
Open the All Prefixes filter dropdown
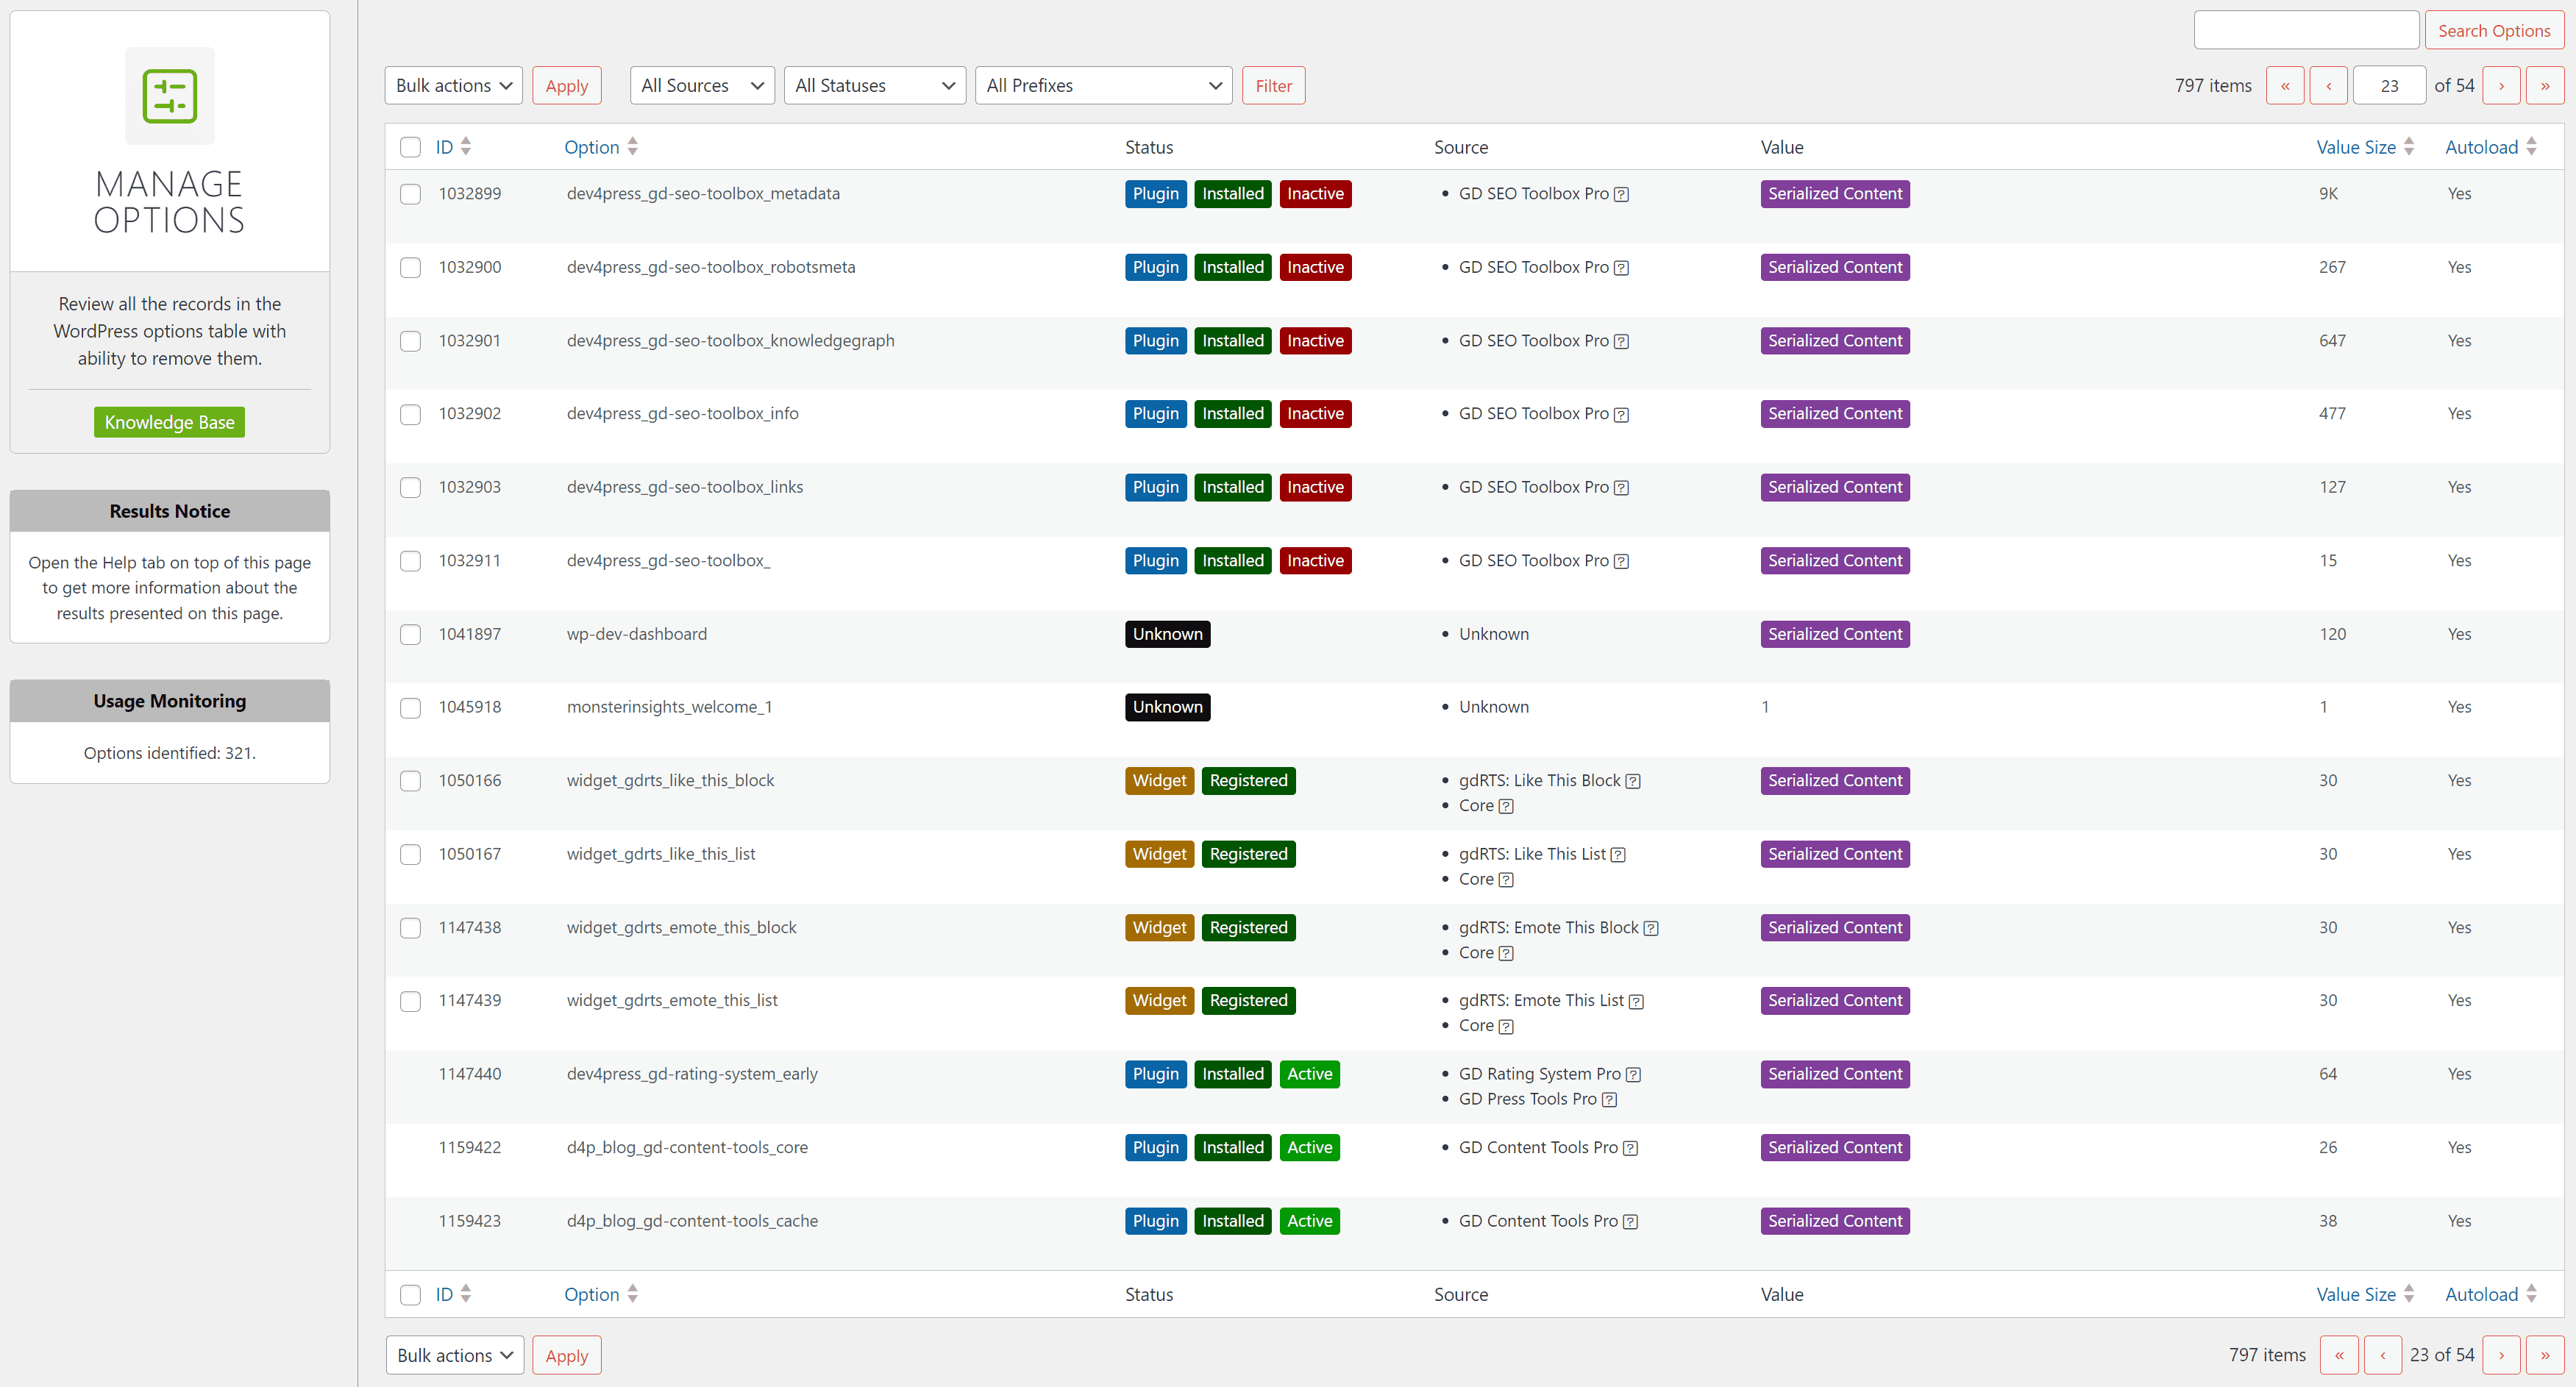click(x=1104, y=86)
